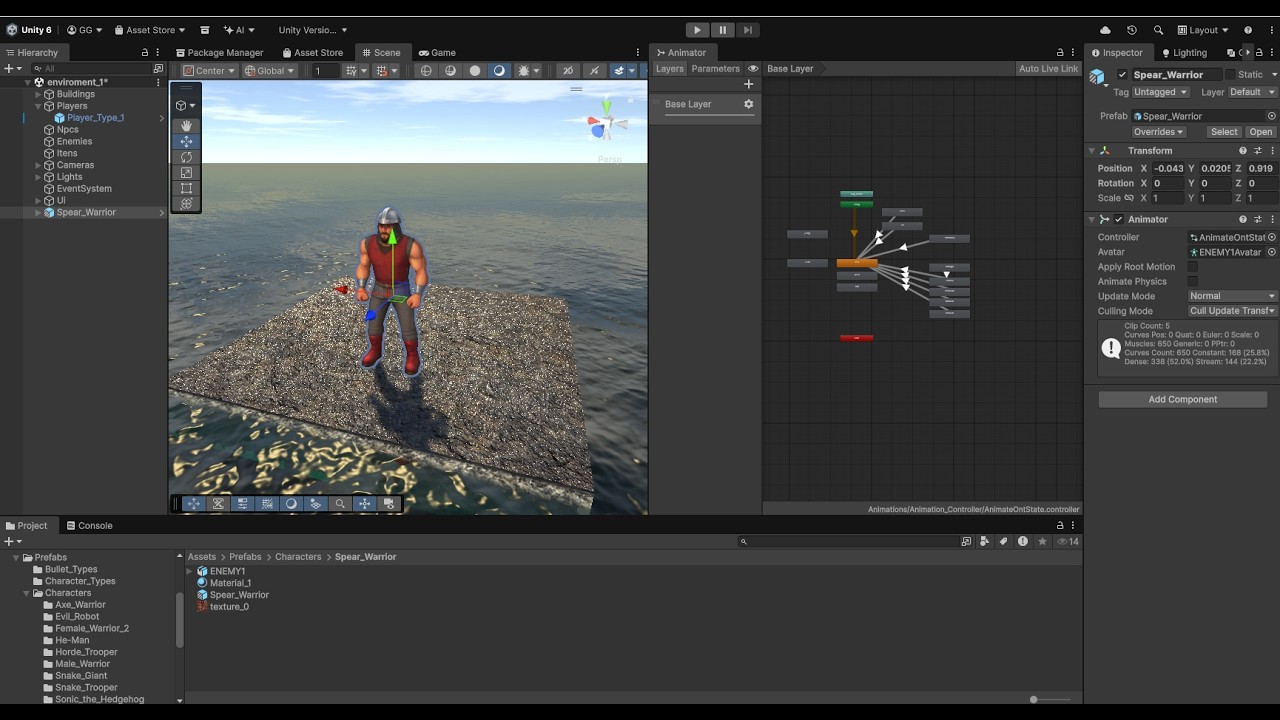The height and width of the screenshot is (720, 1280).
Task: Toggle Animator layer visibility eye icon
Action: [753, 69]
